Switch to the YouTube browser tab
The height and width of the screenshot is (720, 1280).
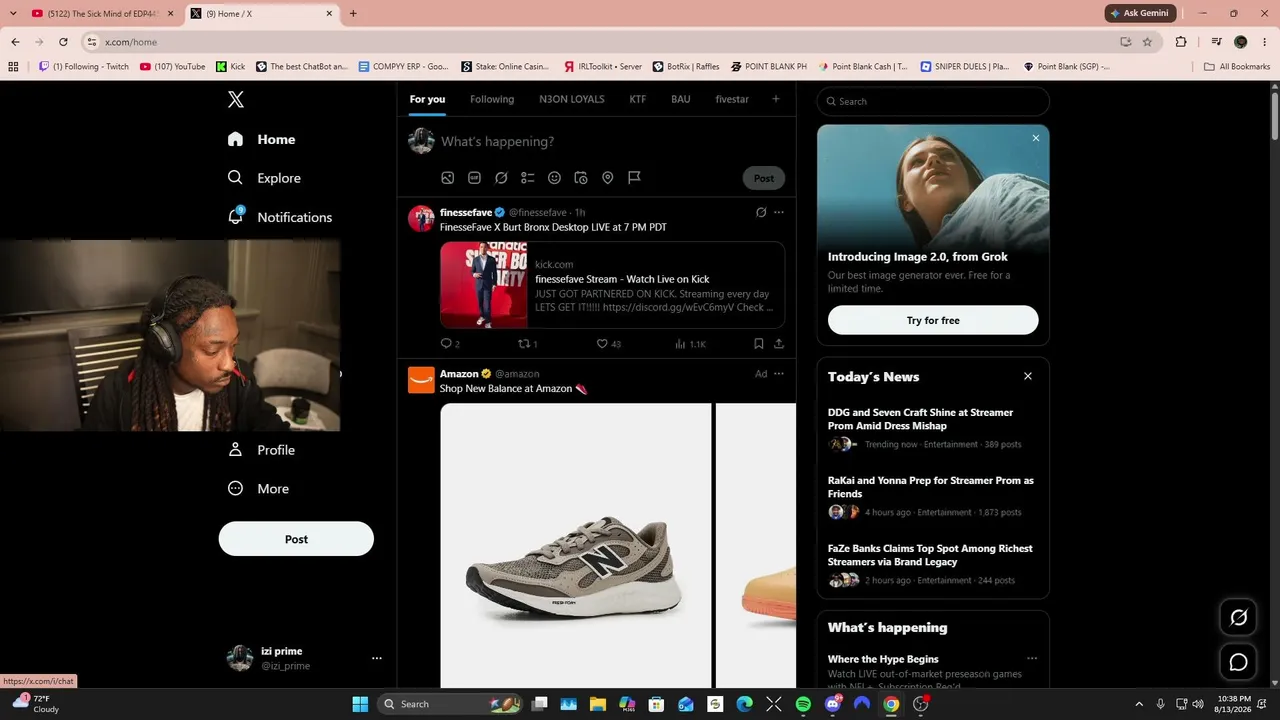[x=100, y=13]
